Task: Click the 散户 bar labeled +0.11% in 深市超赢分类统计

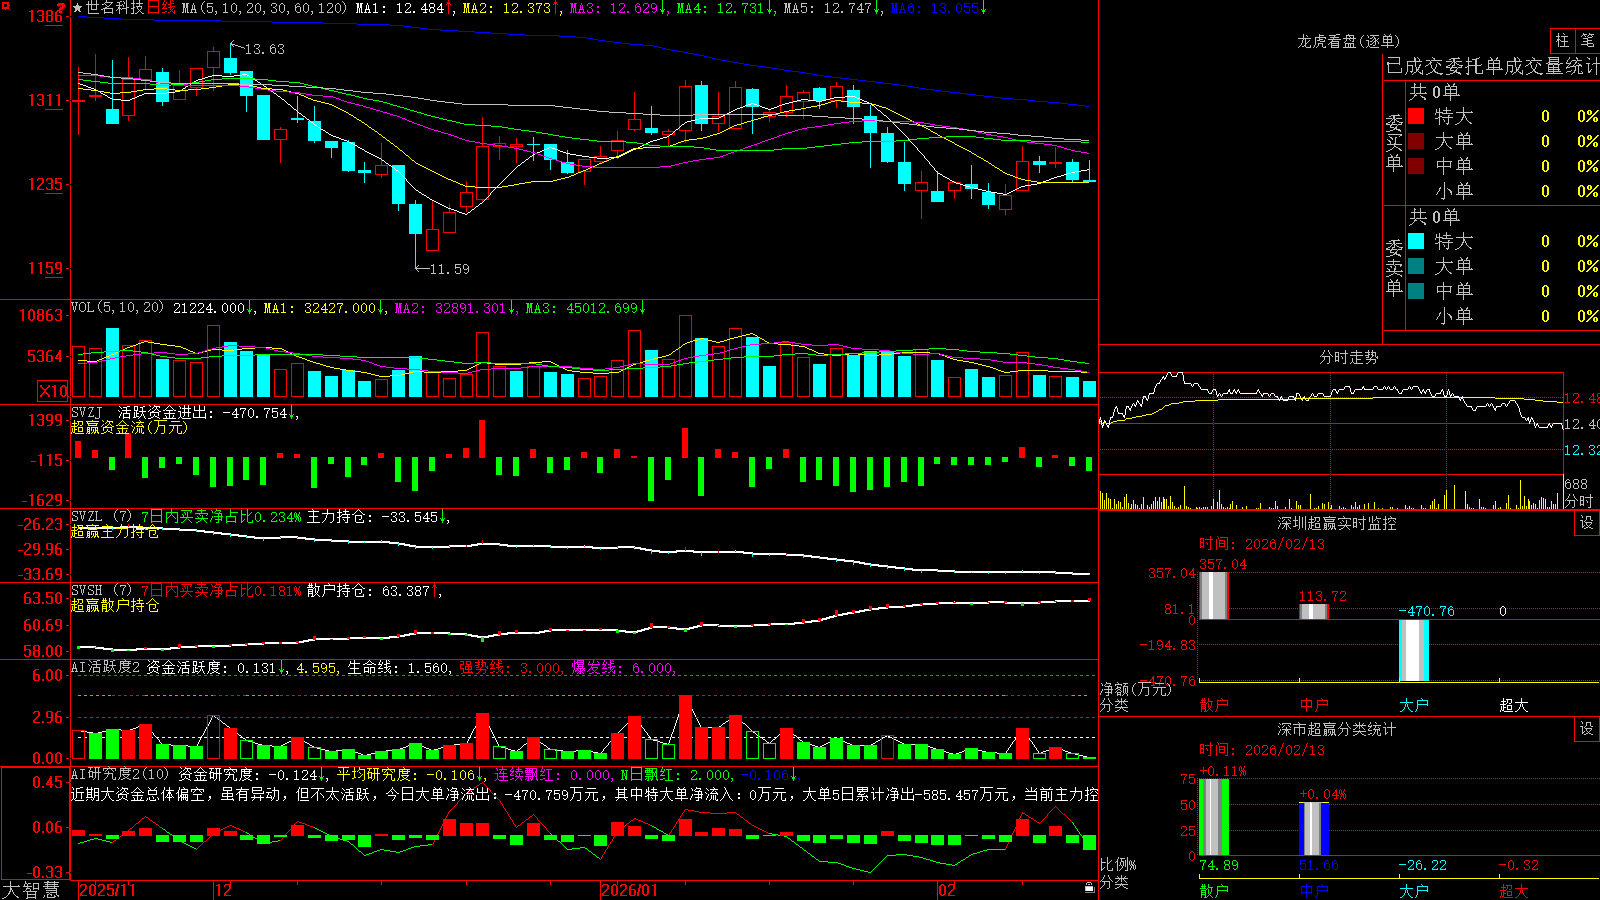Action: coord(1213,817)
